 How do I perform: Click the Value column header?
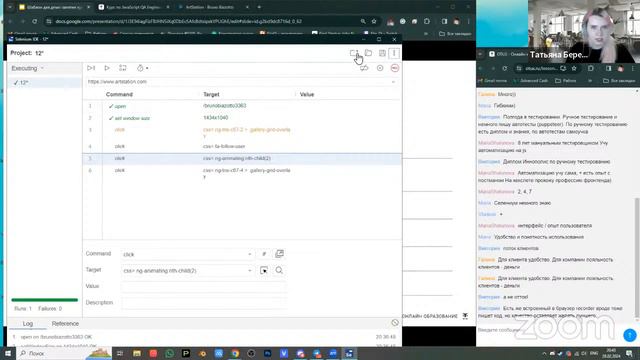coord(307,94)
